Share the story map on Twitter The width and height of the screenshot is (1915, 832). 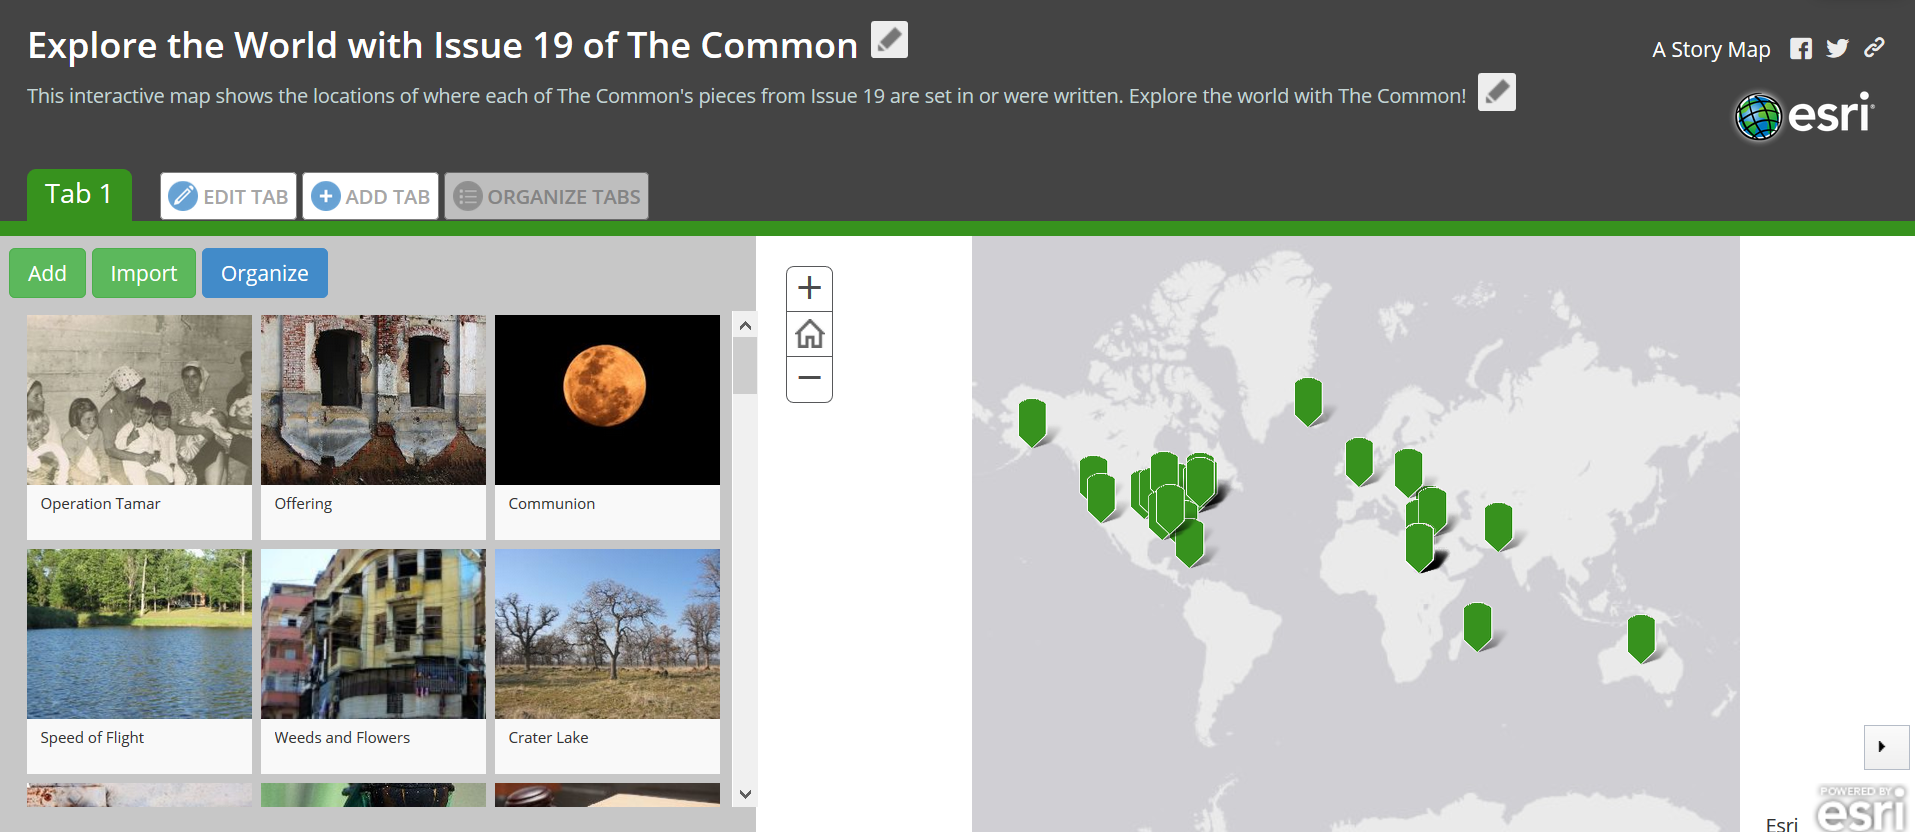pyautogui.click(x=1837, y=49)
